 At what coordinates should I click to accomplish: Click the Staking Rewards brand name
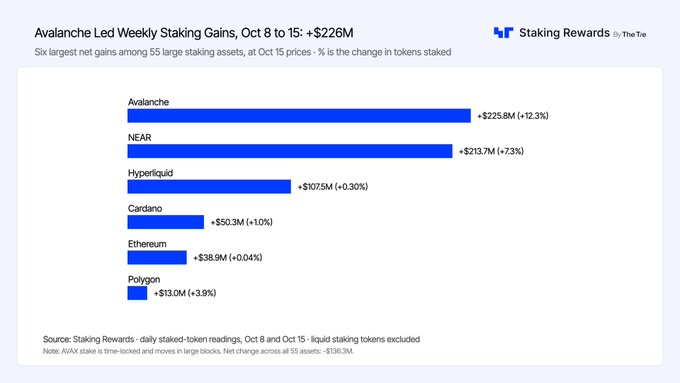tap(564, 33)
